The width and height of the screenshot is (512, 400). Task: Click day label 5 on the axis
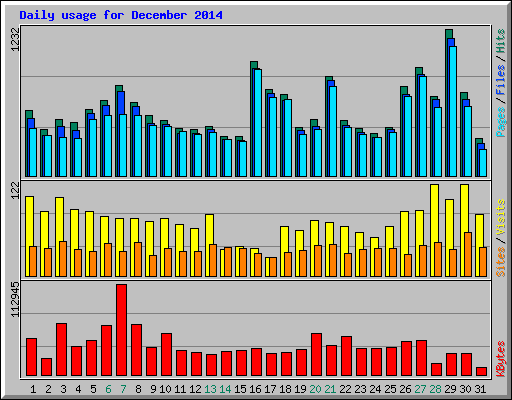[x=93, y=389]
